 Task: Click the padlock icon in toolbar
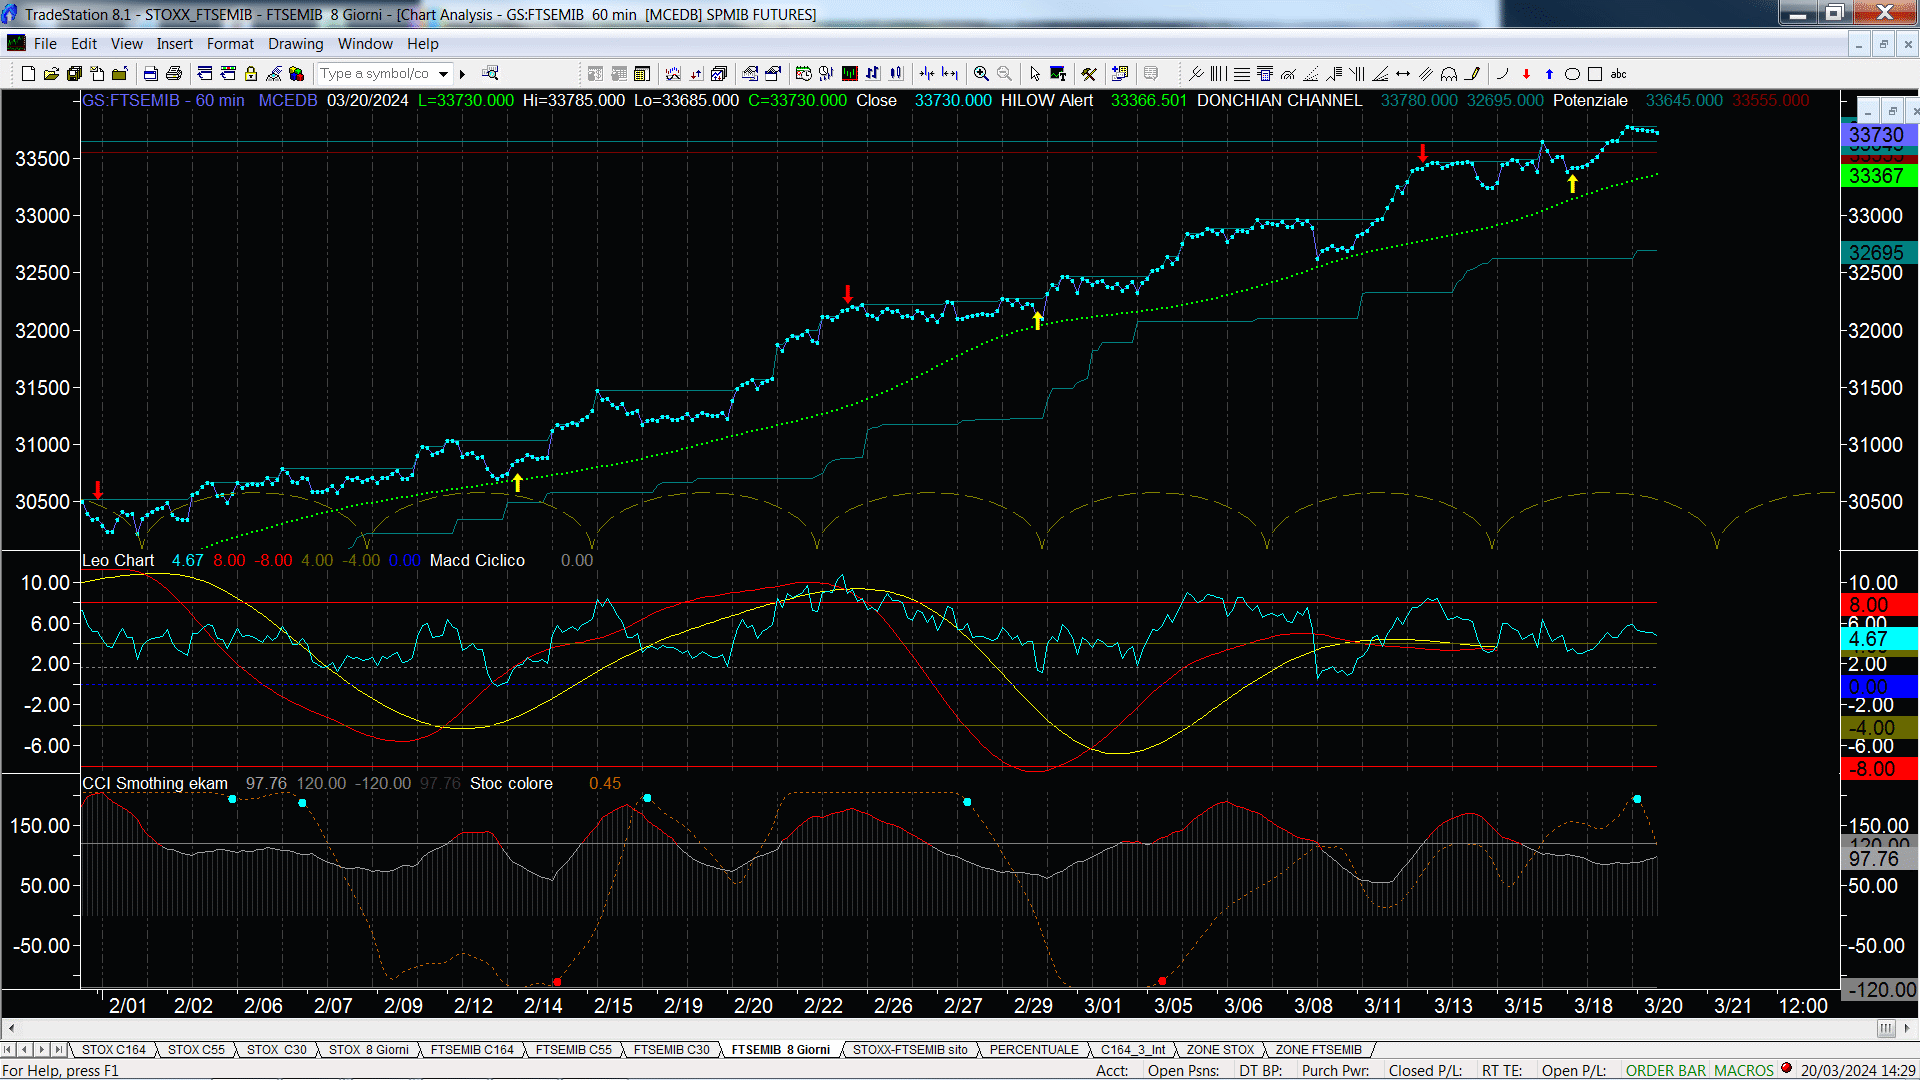tap(251, 74)
